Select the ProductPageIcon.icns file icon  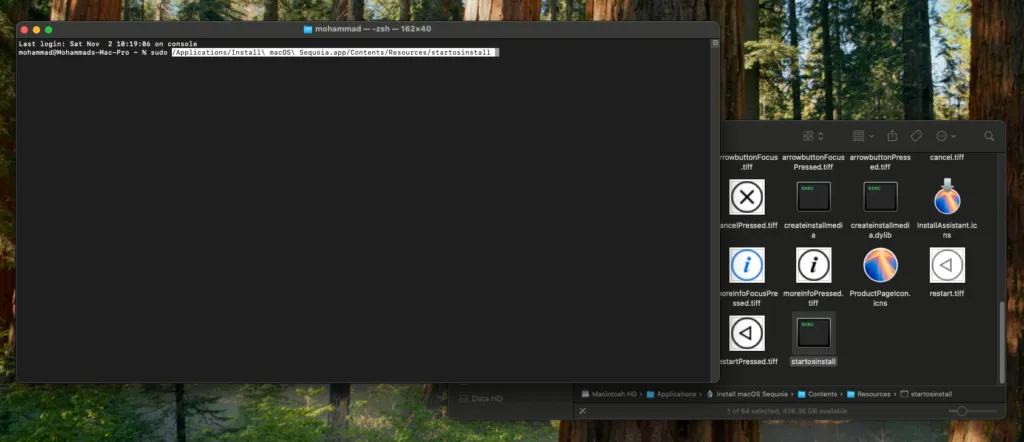(x=880, y=264)
